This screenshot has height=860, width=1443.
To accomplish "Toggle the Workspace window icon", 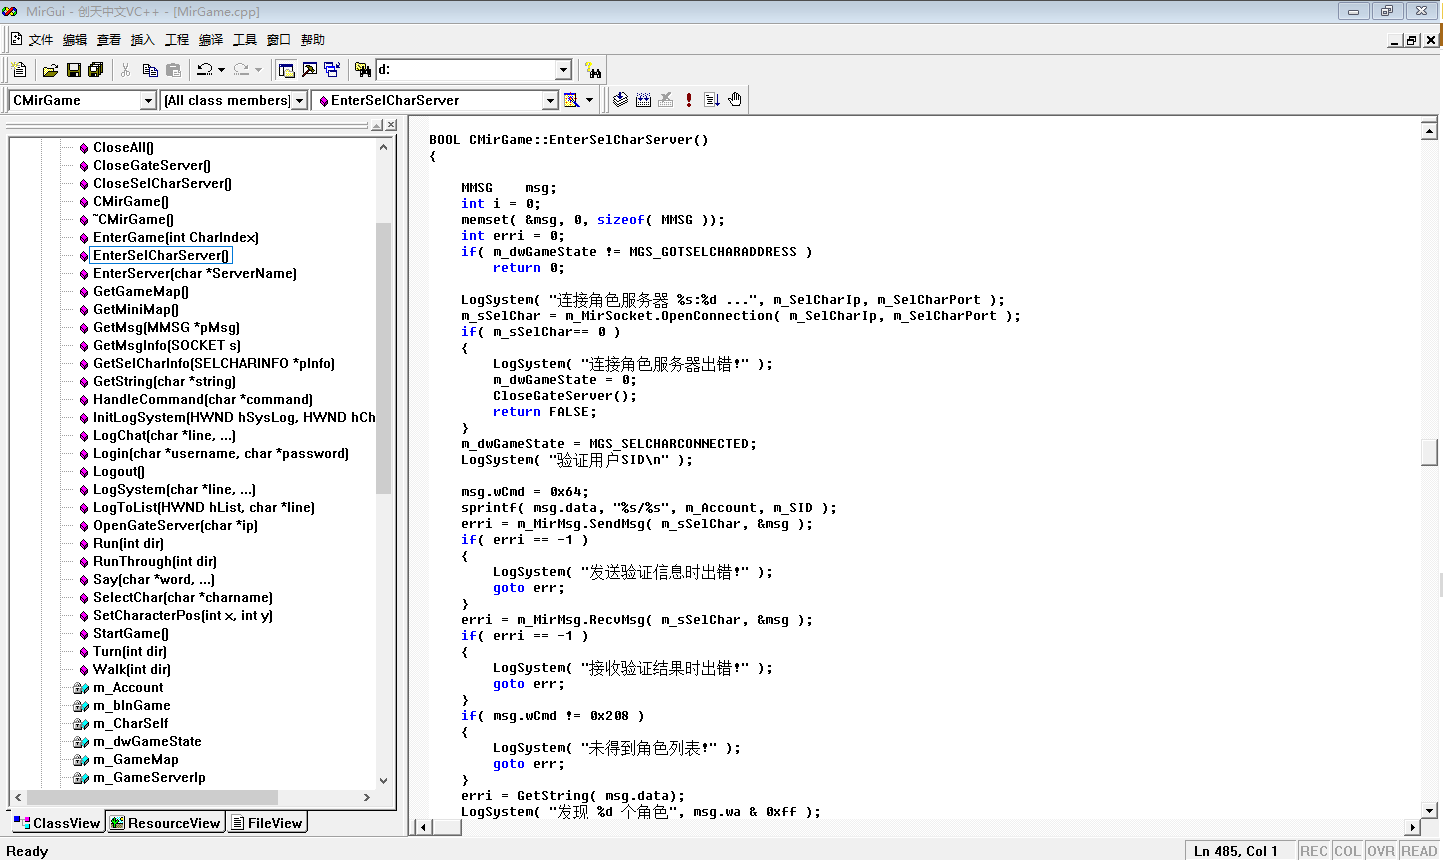I will pyautogui.click(x=287, y=70).
